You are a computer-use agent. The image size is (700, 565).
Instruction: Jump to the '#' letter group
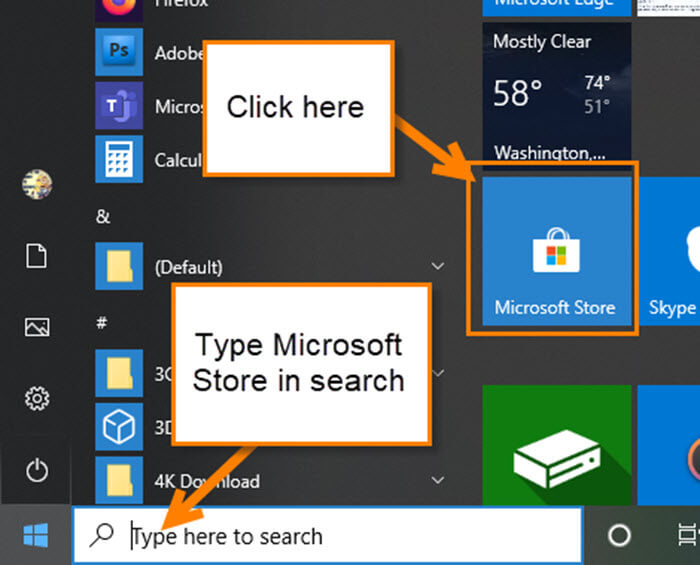click(102, 322)
